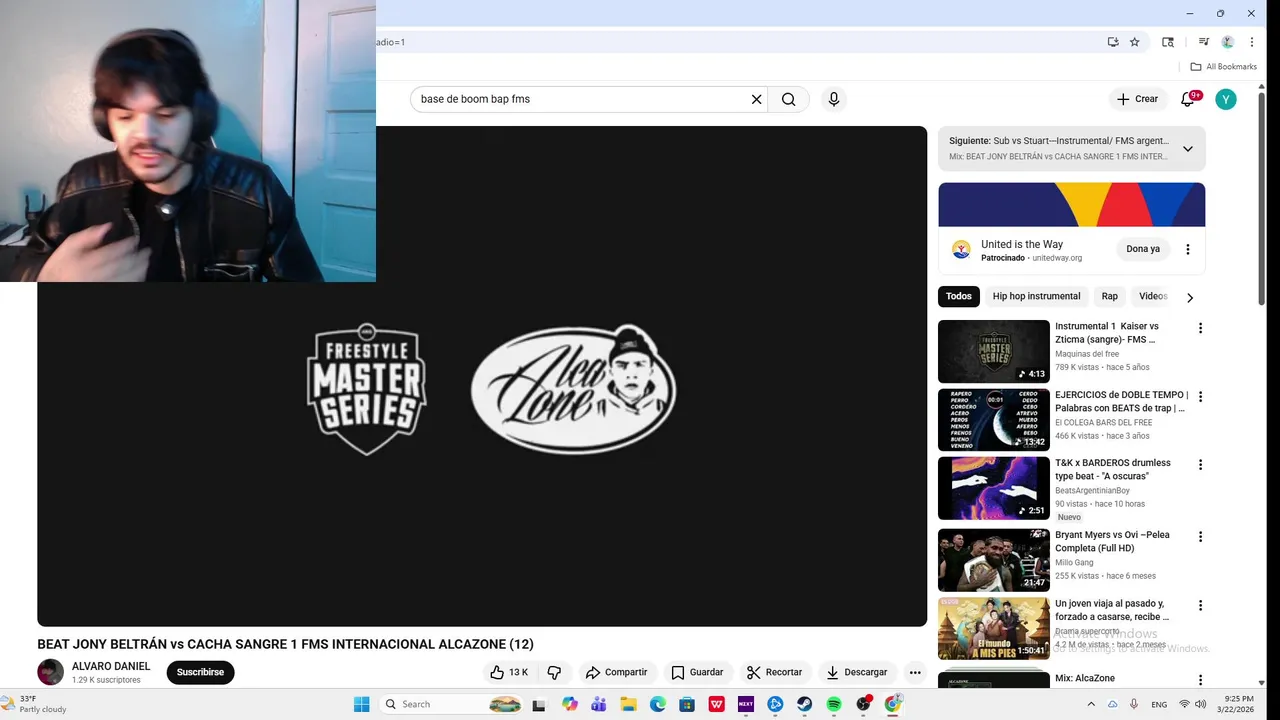Screen dimensions: 1280x720
Task: Click the Crear button
Action: (x=1138, y=99)
